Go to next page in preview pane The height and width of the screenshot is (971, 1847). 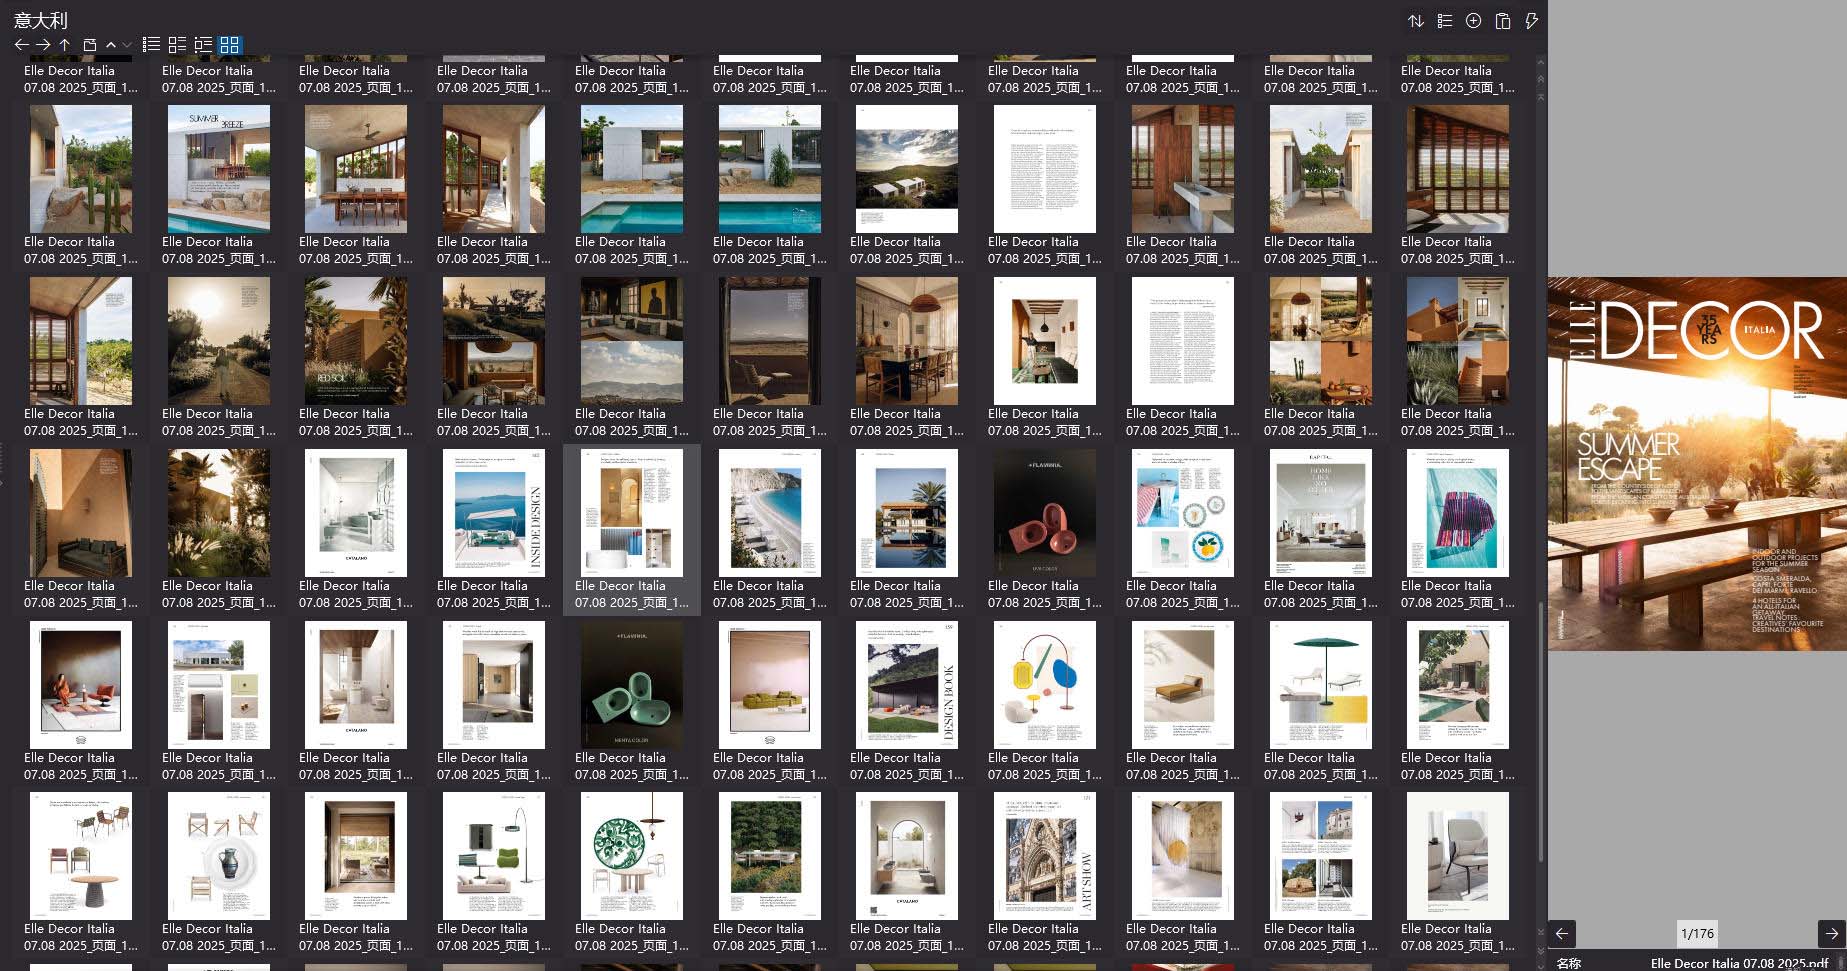1831,934
